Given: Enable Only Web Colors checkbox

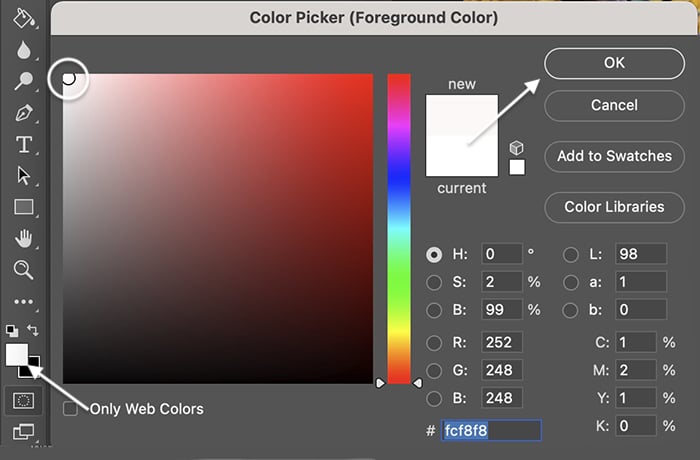Looking at the screenshot, I should [71, 409].
